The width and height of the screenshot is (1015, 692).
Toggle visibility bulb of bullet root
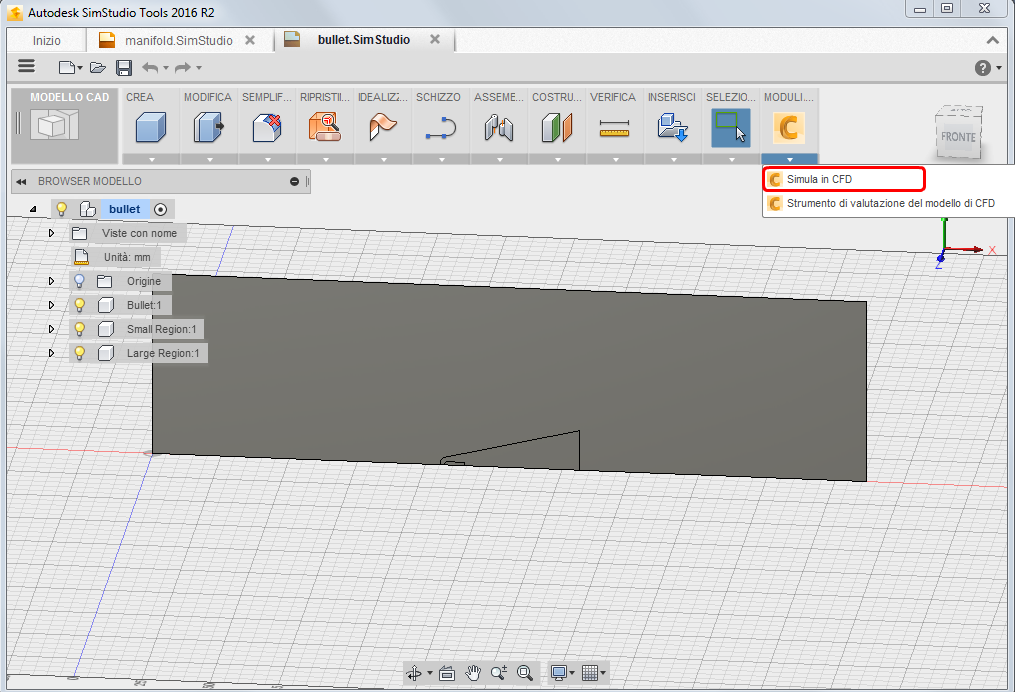click(x=61, y=209)
